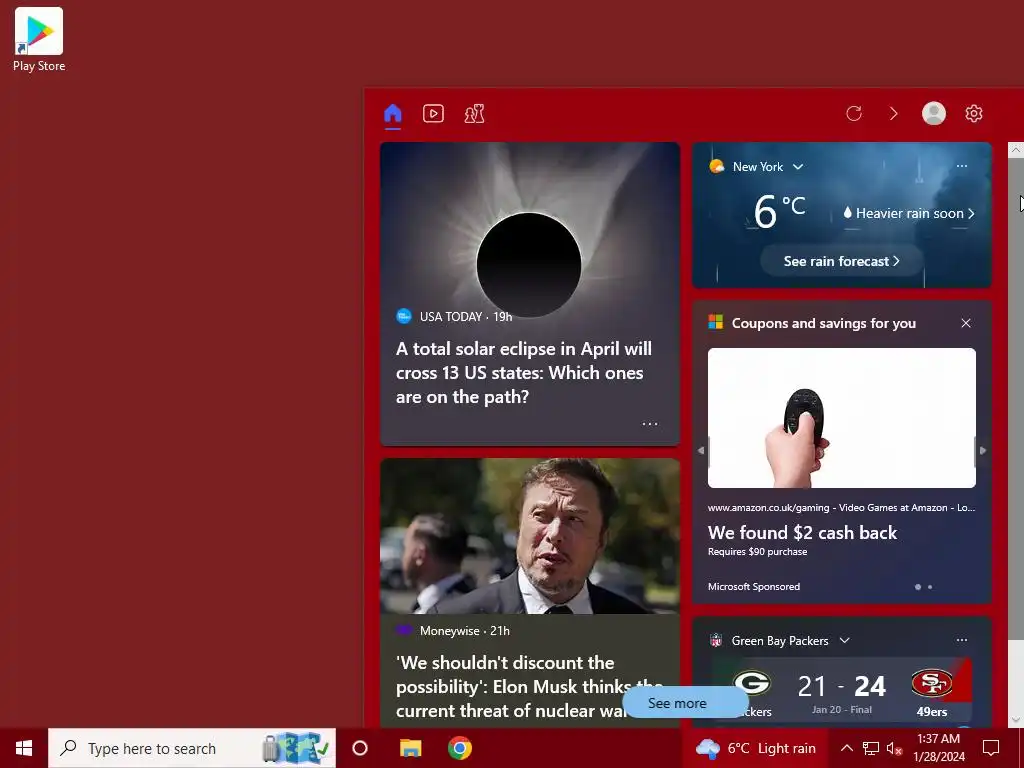Open network status tray icon
Viewport: 1024px width, 768px height.
point(871,748)
